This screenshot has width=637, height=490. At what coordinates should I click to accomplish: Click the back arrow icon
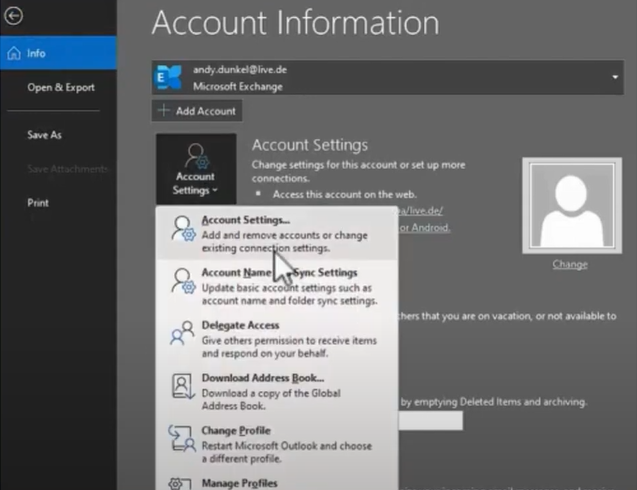click(x=13, y=16)
